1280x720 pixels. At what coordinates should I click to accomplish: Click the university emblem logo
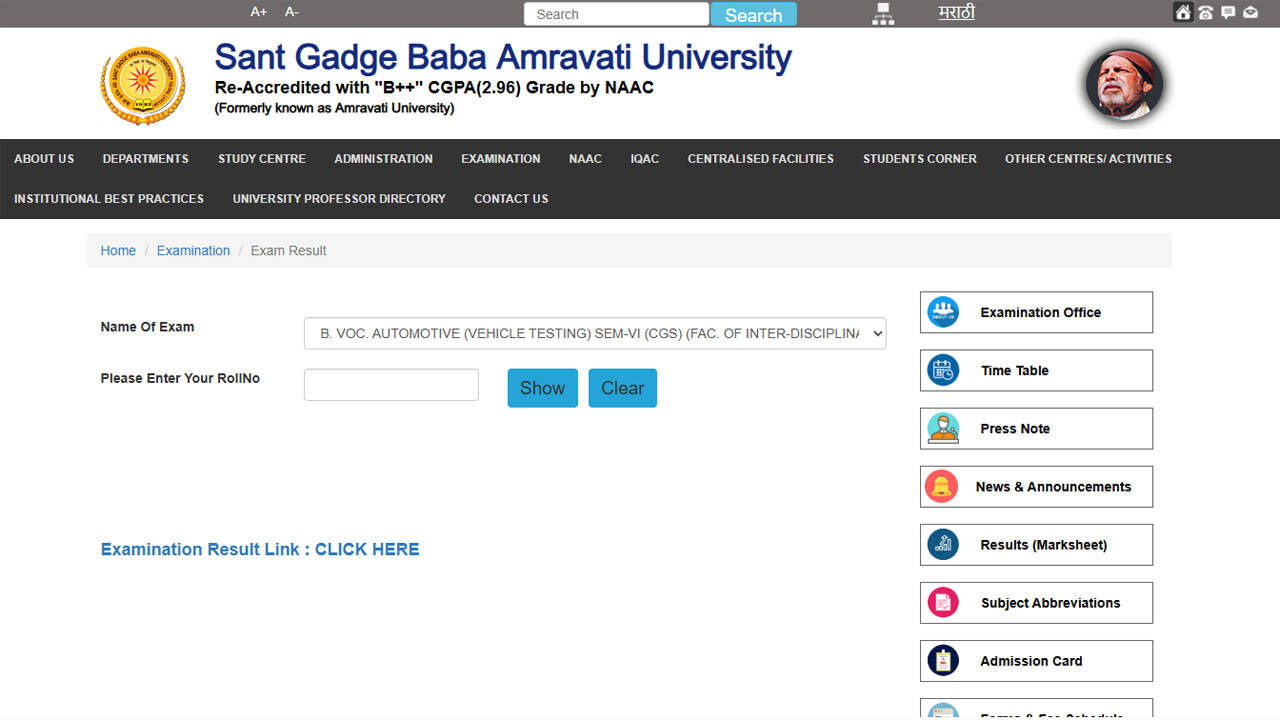click(x=142, y=85)
